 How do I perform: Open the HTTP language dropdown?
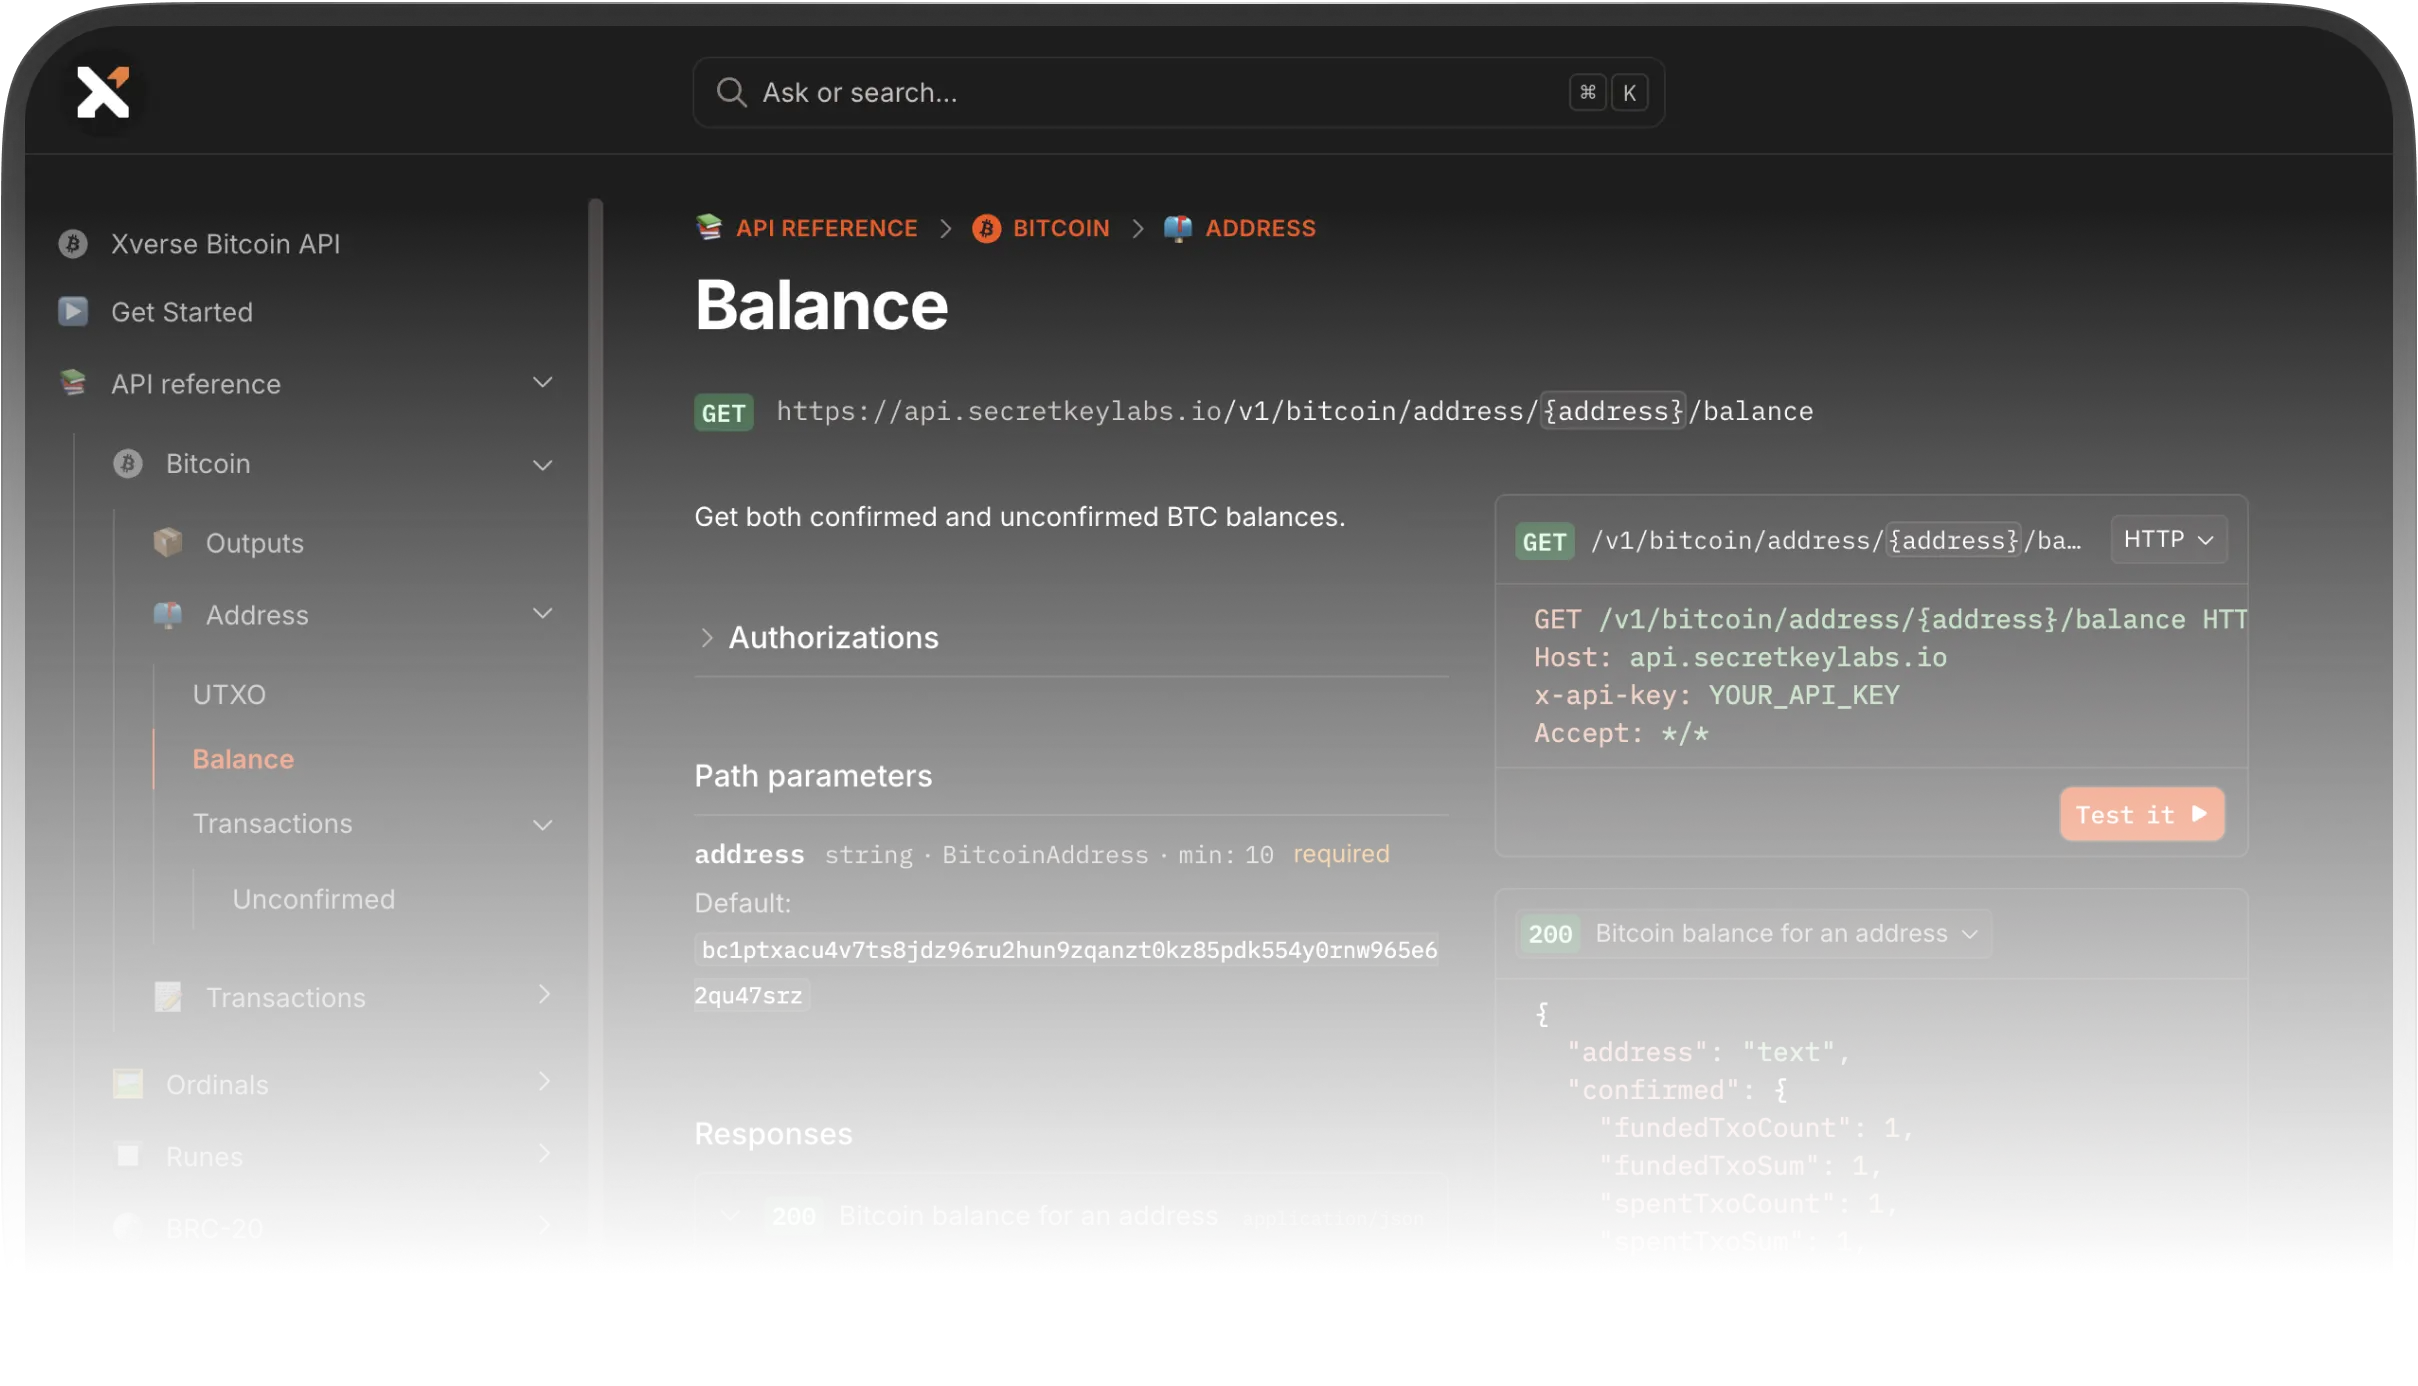click(2168, 540)
